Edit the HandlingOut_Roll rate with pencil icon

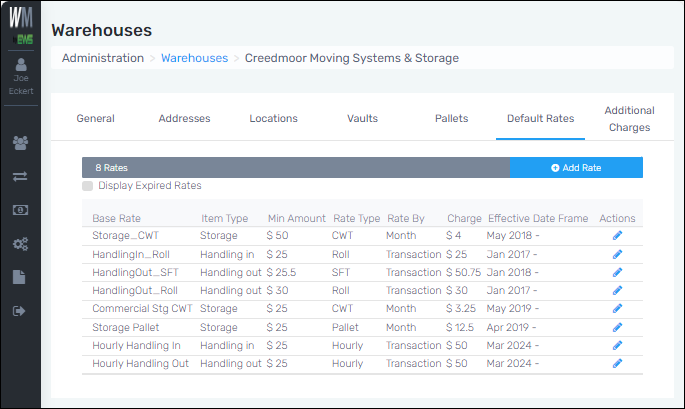[617, 290]
